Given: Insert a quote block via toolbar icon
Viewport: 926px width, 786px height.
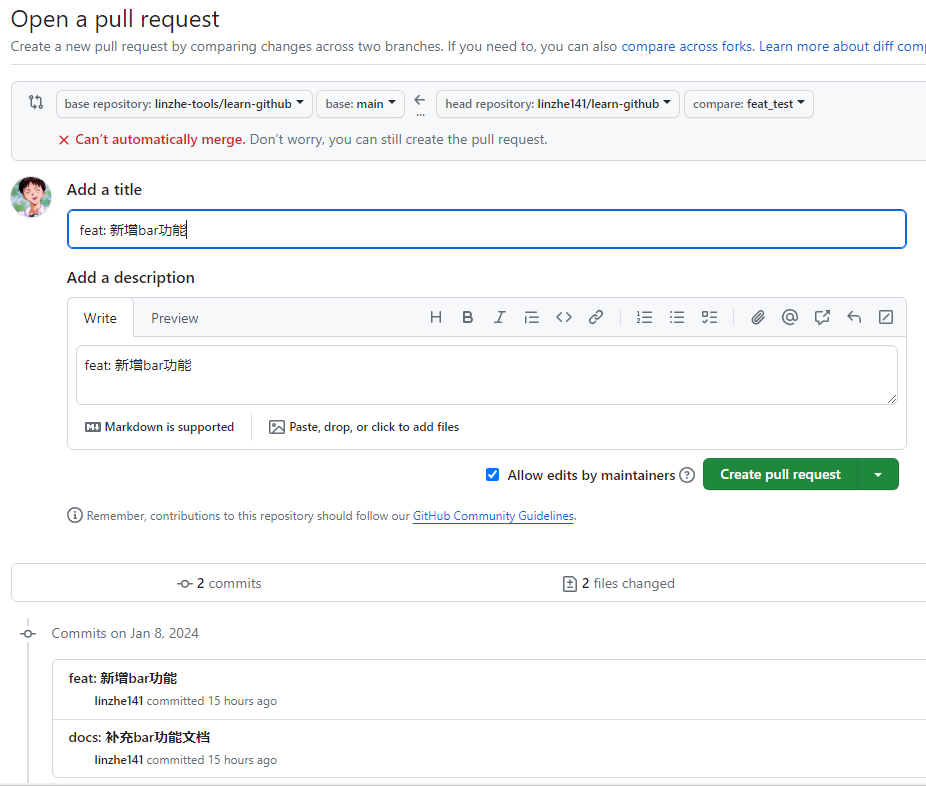Looking at the screenshot, I should tap(532, 318).
